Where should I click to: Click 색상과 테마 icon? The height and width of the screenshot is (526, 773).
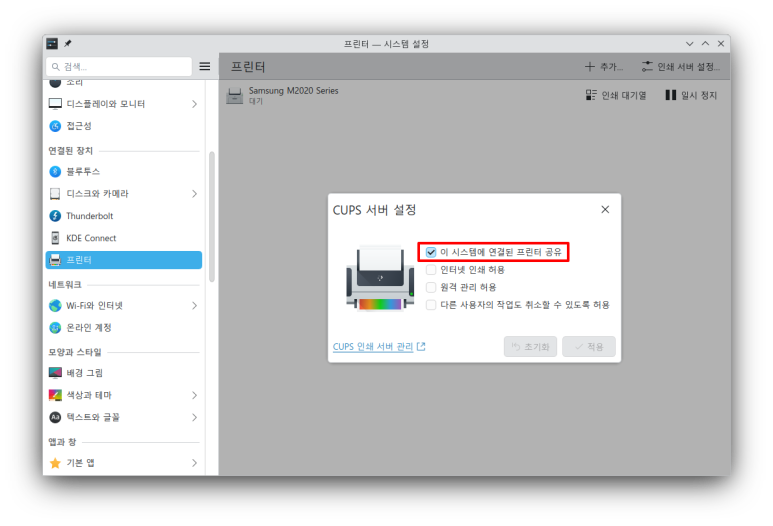coord(55,395)
